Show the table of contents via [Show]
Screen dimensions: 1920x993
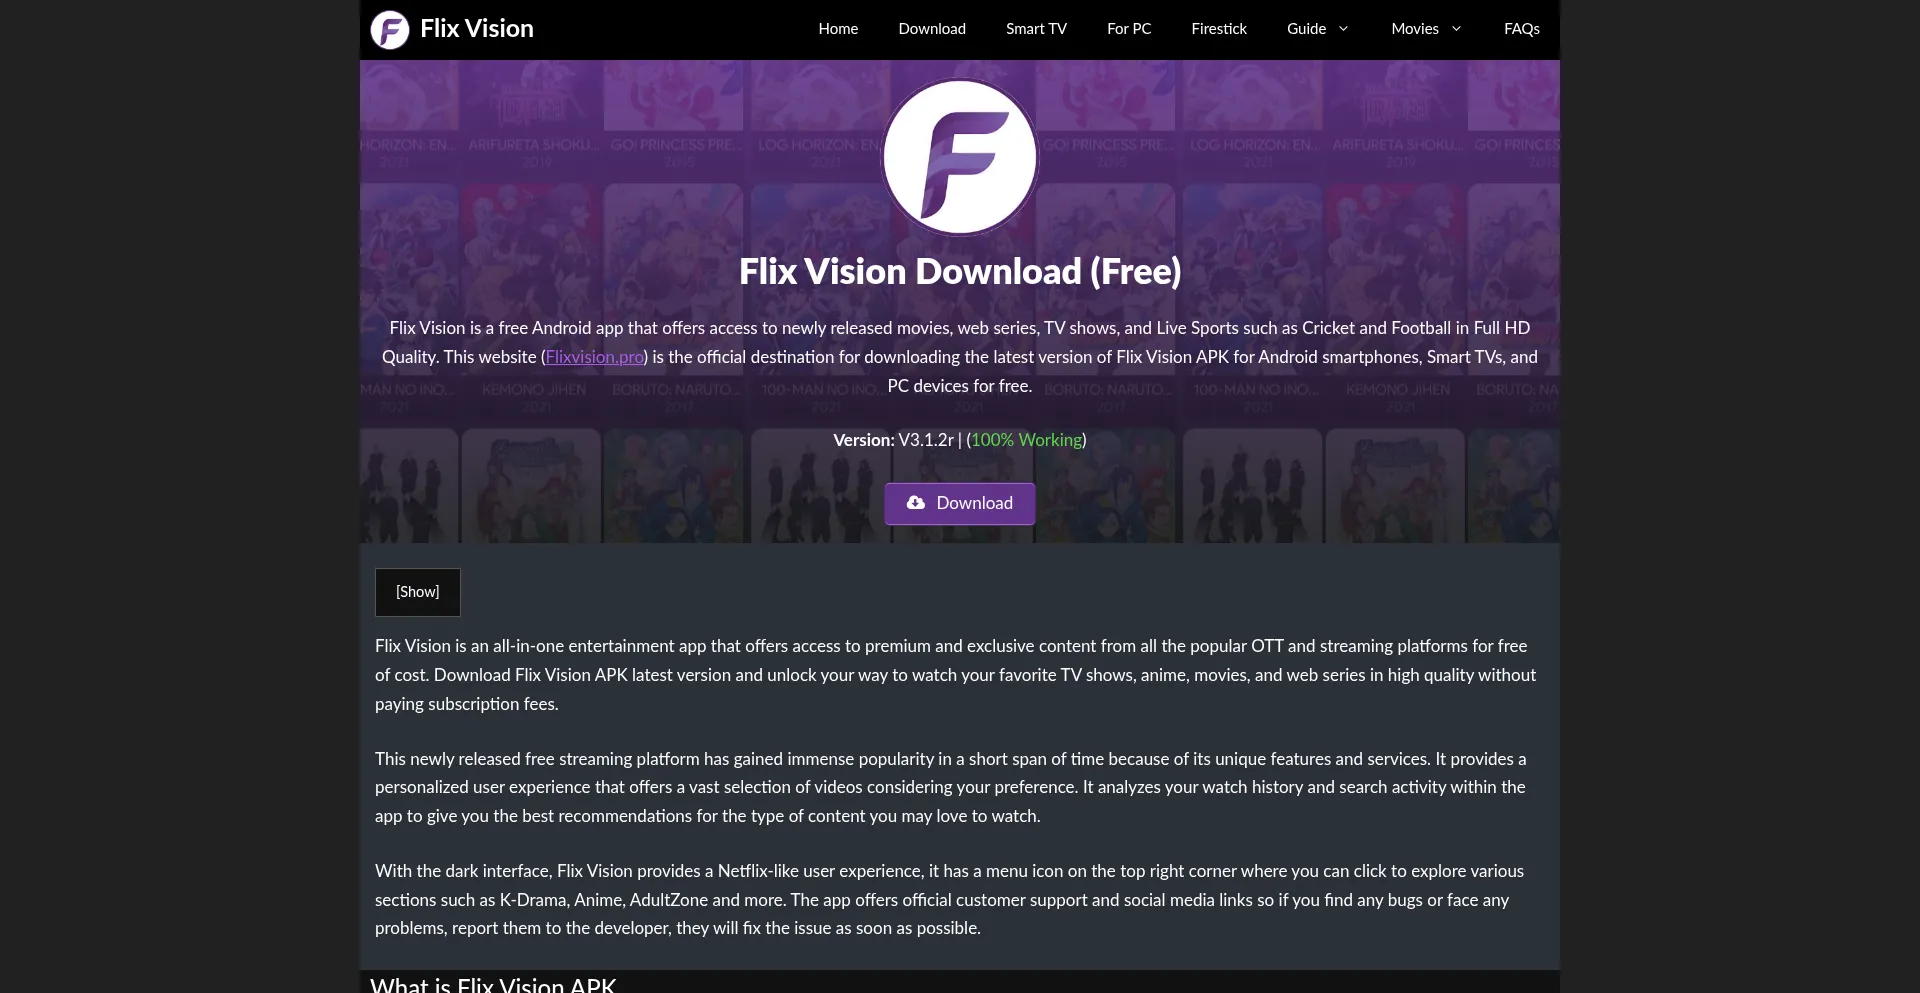(x=418, y=592)
